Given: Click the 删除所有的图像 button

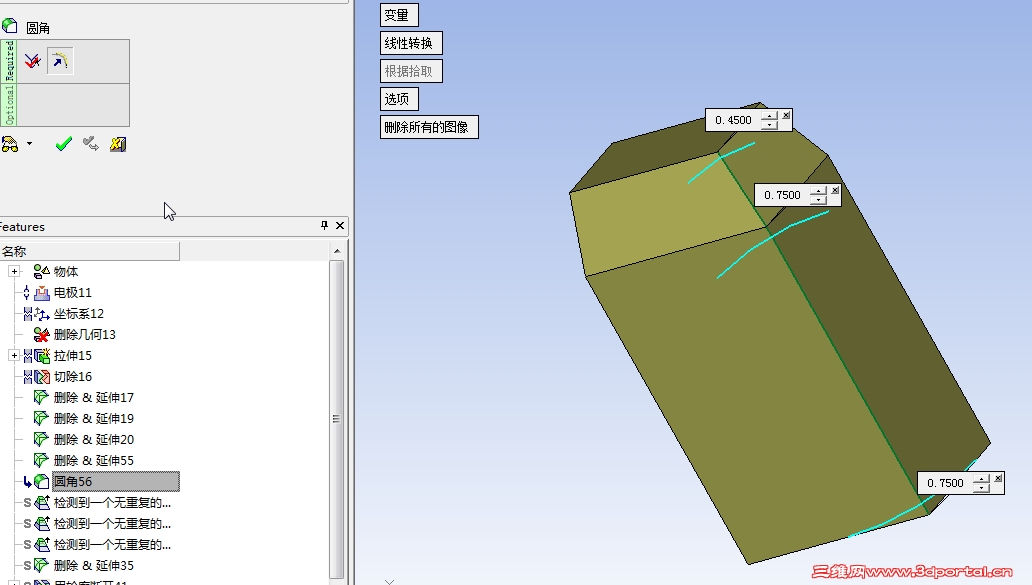Looking at the screenshot, I should 429,127.
